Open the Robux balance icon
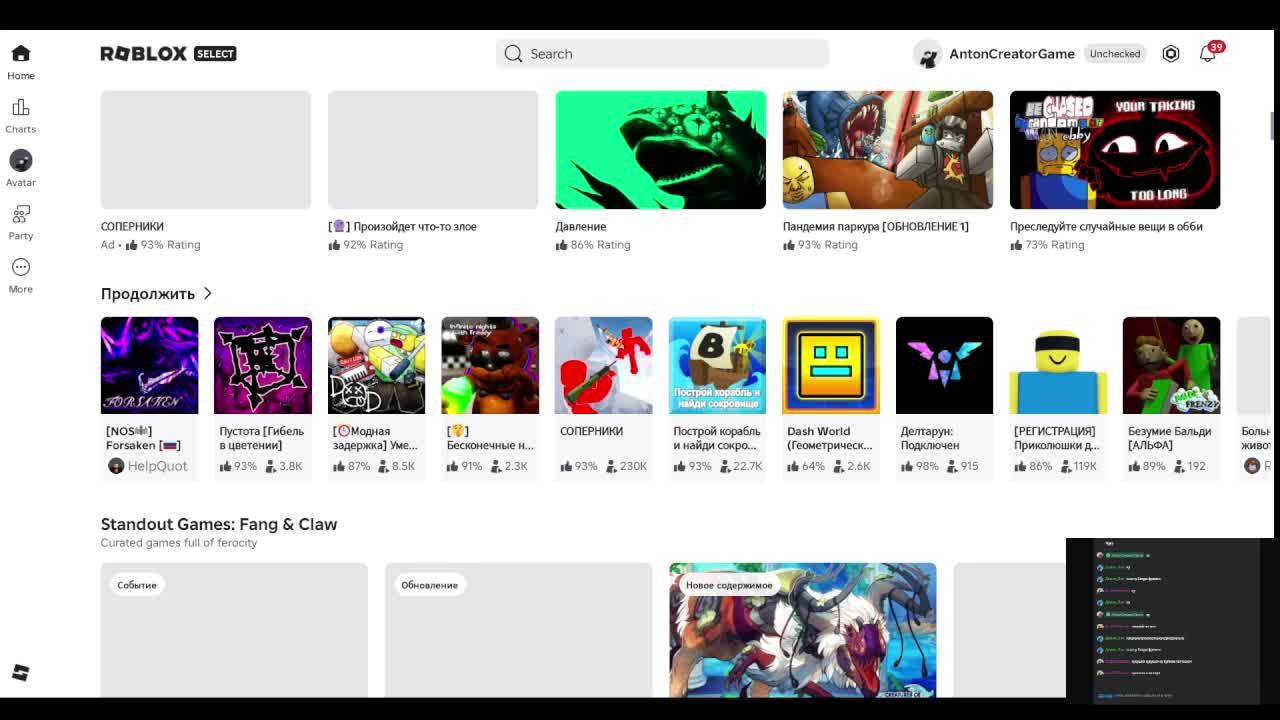This screenshot has width=1280, height=720. pyautogui.click(x=1171, y=54)
